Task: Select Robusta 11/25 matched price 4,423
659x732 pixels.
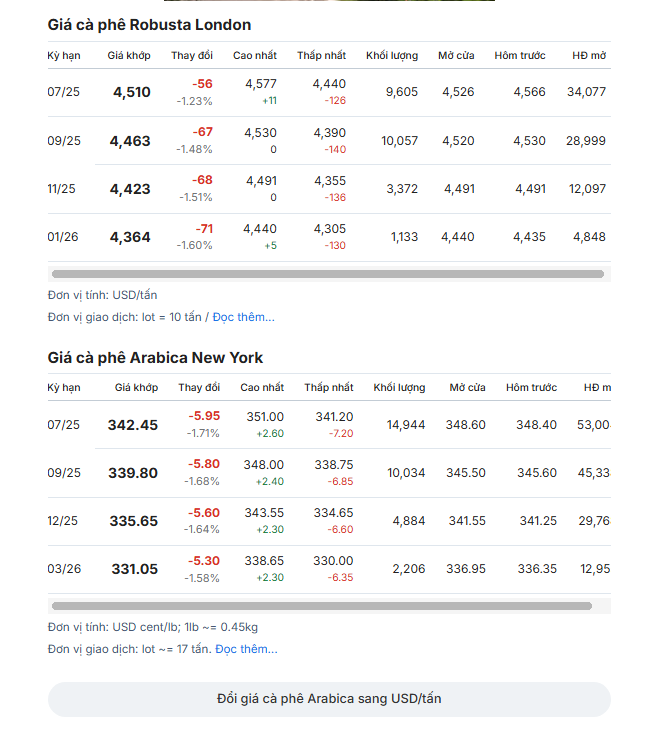Action: [130, 189]
